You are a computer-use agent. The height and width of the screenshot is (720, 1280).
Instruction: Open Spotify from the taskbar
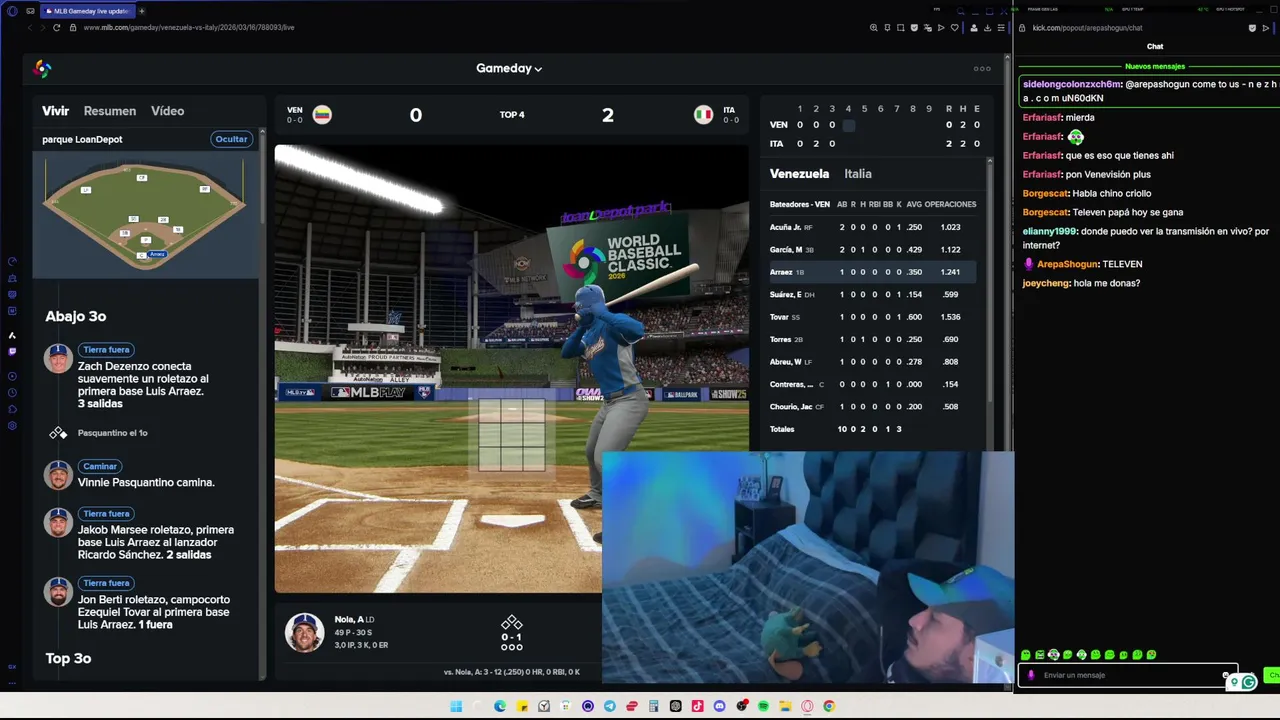pyautogui.click(x=763, y=706)
